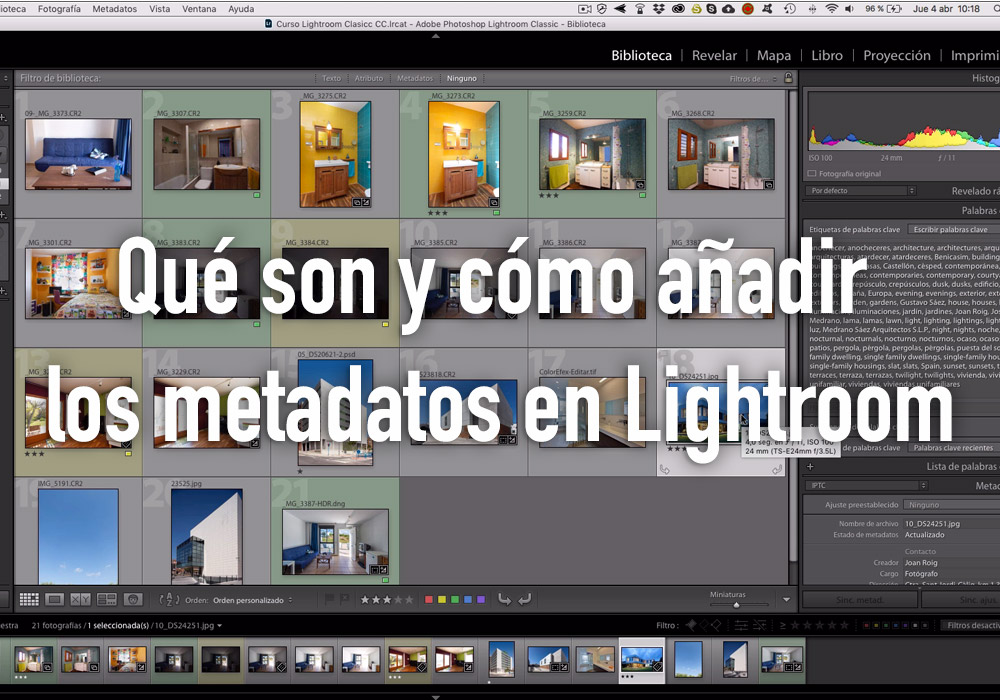Image resolution: width=1000 pixels, height=700 pixels.
Task: Open the Ajuste preestablecido Ninguno dropdown
Action: click(952, 504)
